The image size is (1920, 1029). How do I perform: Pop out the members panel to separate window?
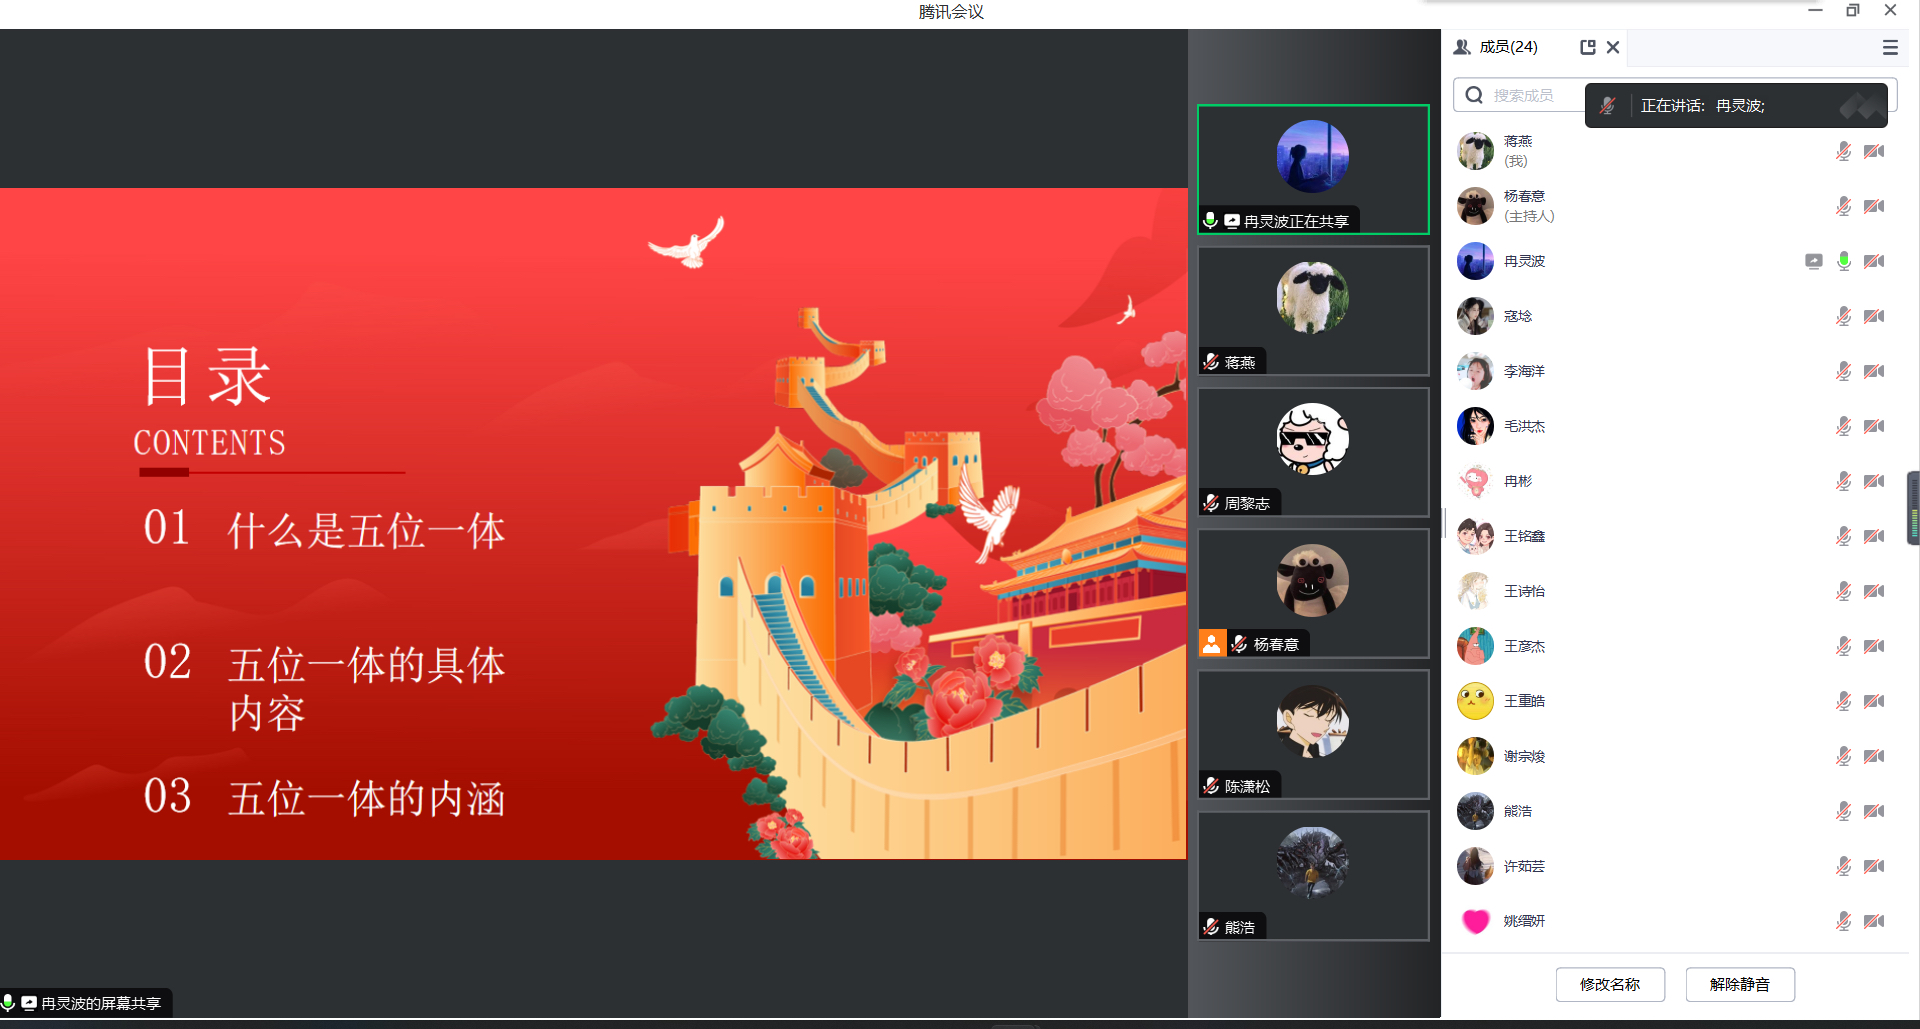coord(1588,47)
